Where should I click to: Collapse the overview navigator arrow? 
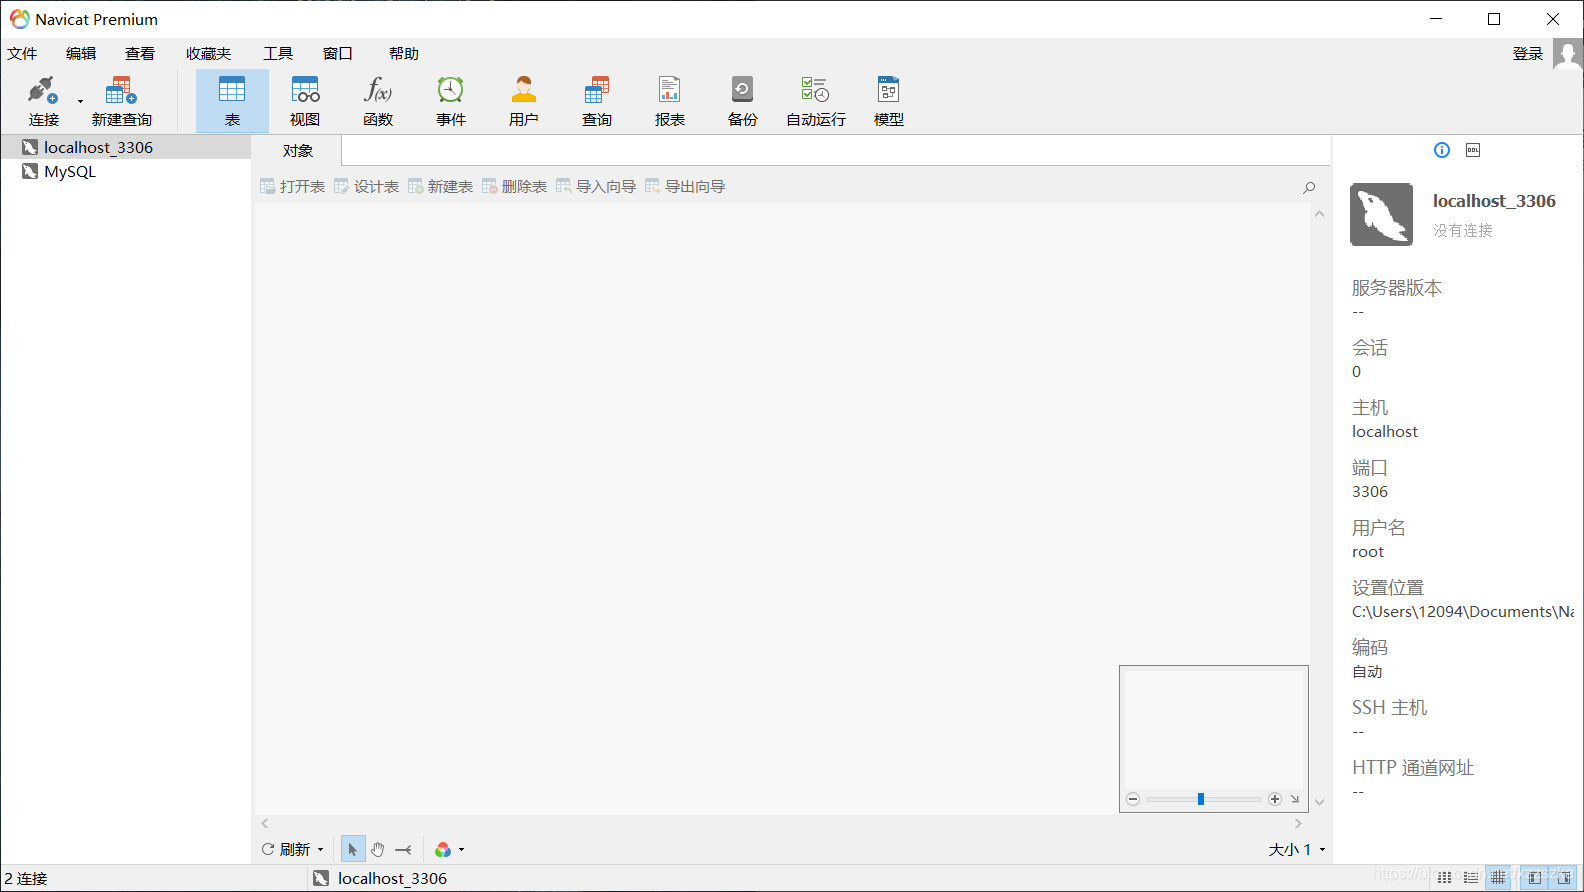1295,799
